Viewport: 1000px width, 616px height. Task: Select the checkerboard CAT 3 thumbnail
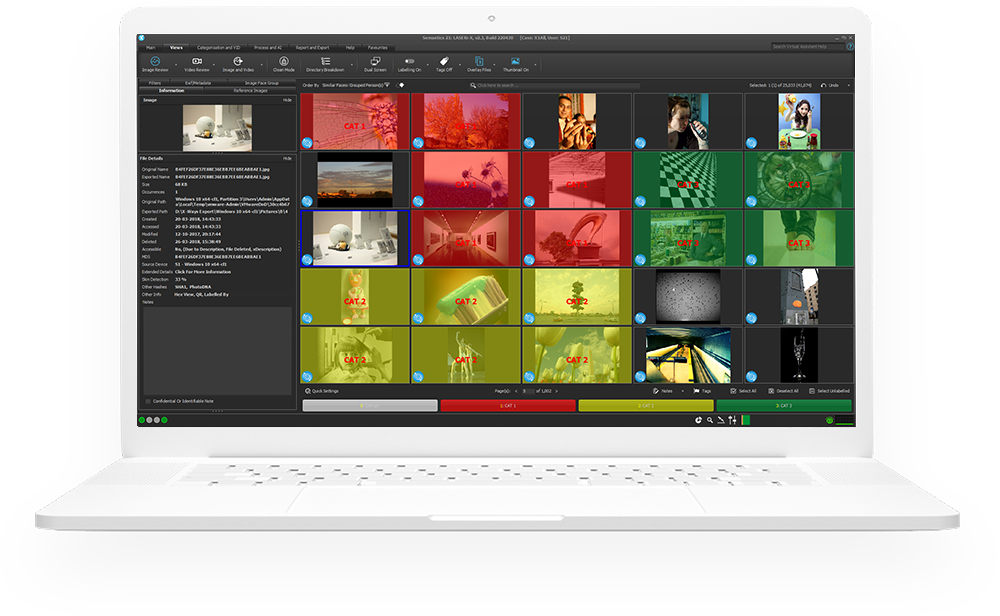coord(688,180)
